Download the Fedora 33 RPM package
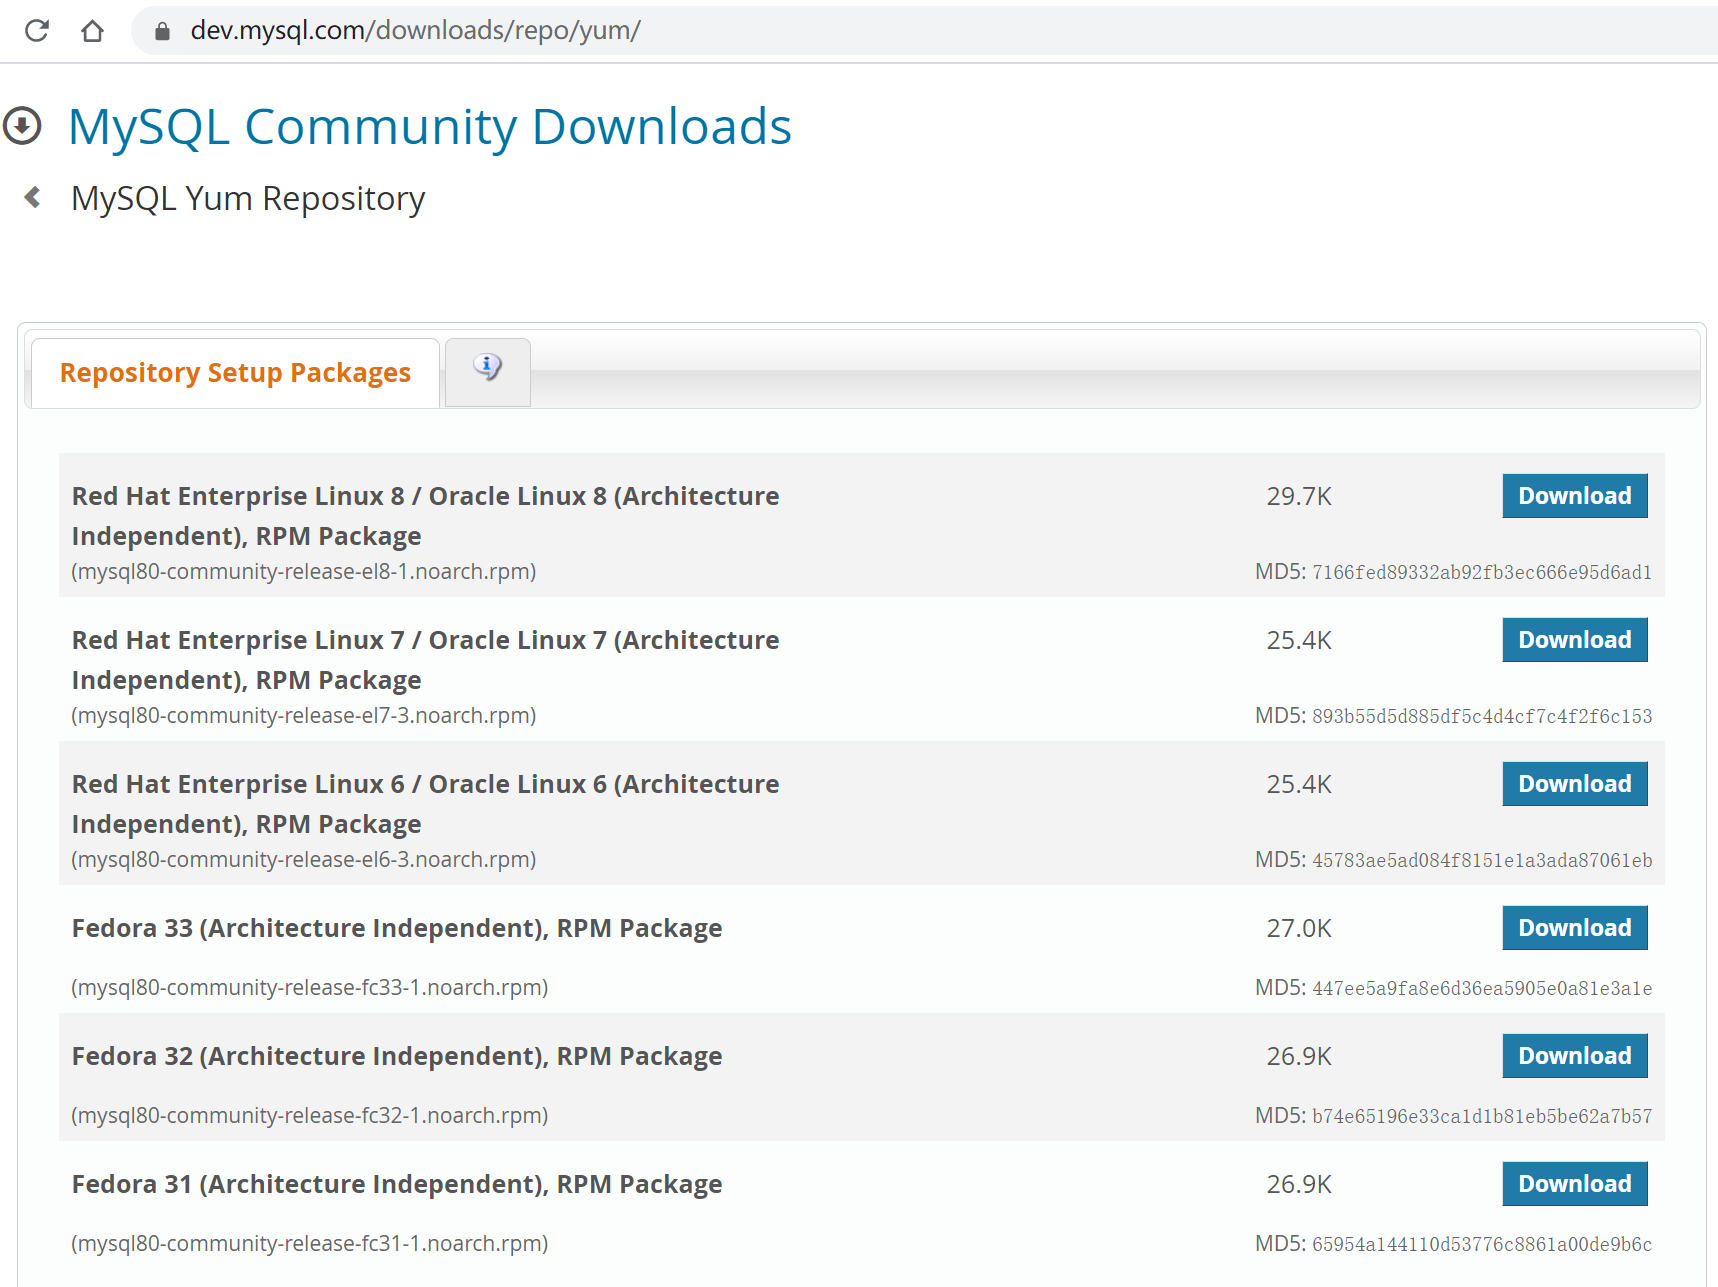 pos(1575,928)
